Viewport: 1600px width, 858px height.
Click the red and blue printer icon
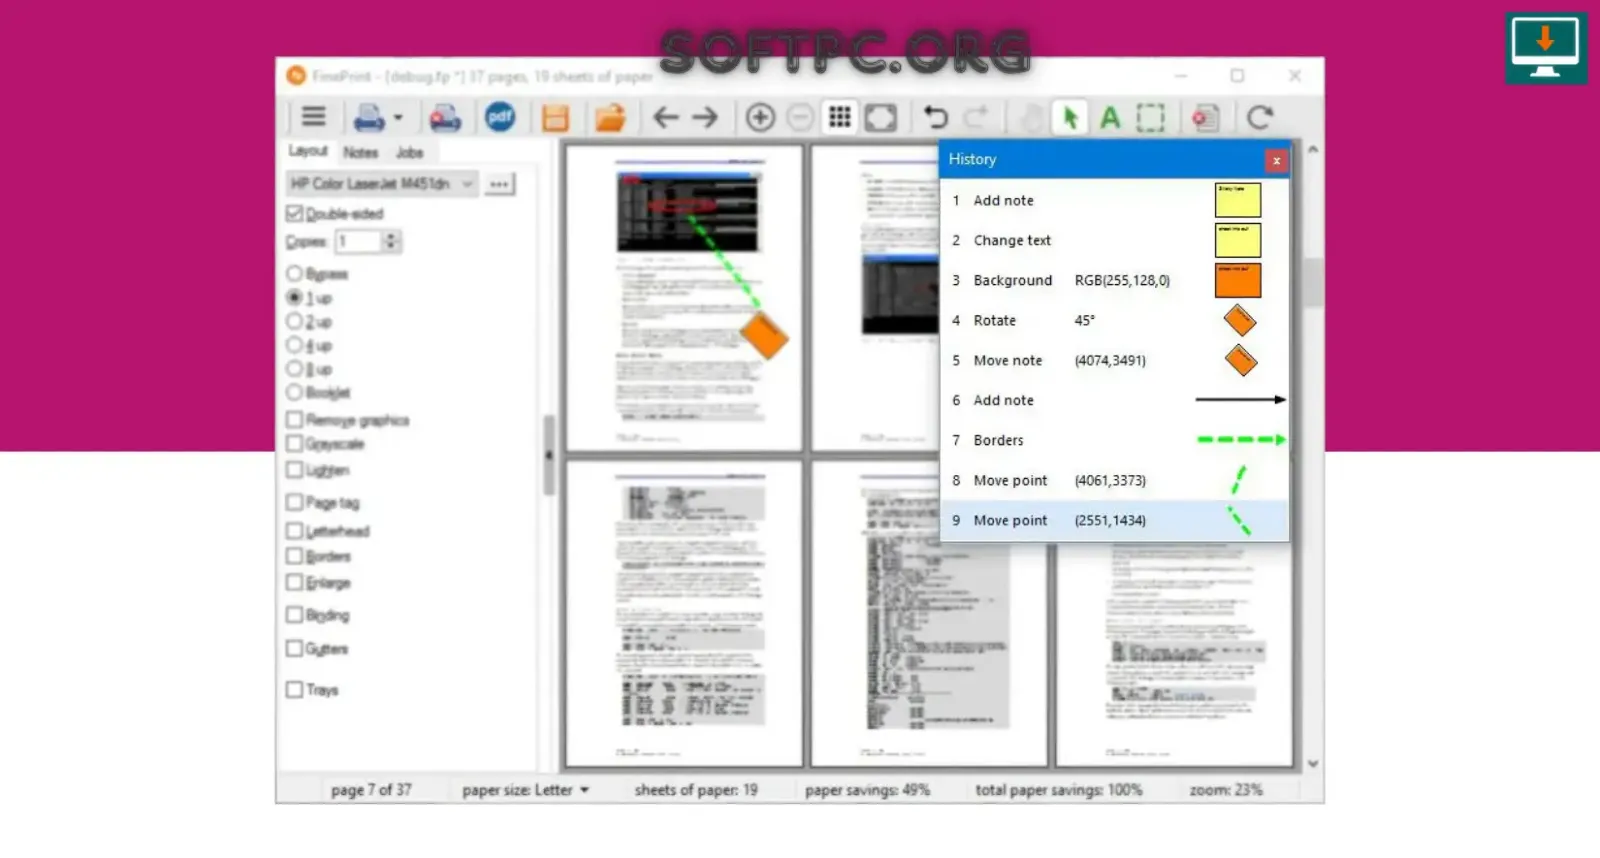point(445,118)
